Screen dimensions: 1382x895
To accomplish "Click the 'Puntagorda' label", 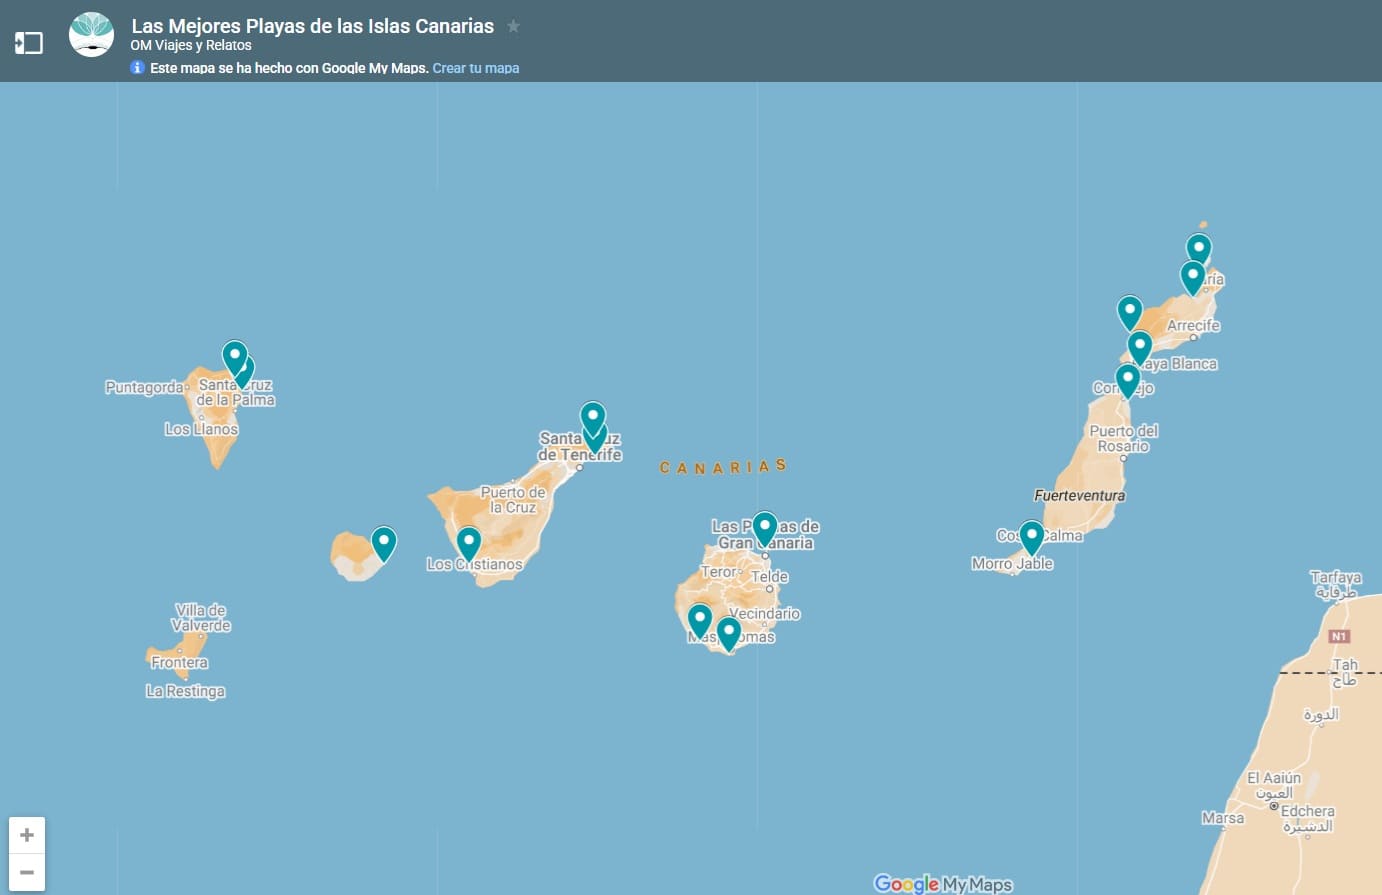I will click(x=145, y=387).
